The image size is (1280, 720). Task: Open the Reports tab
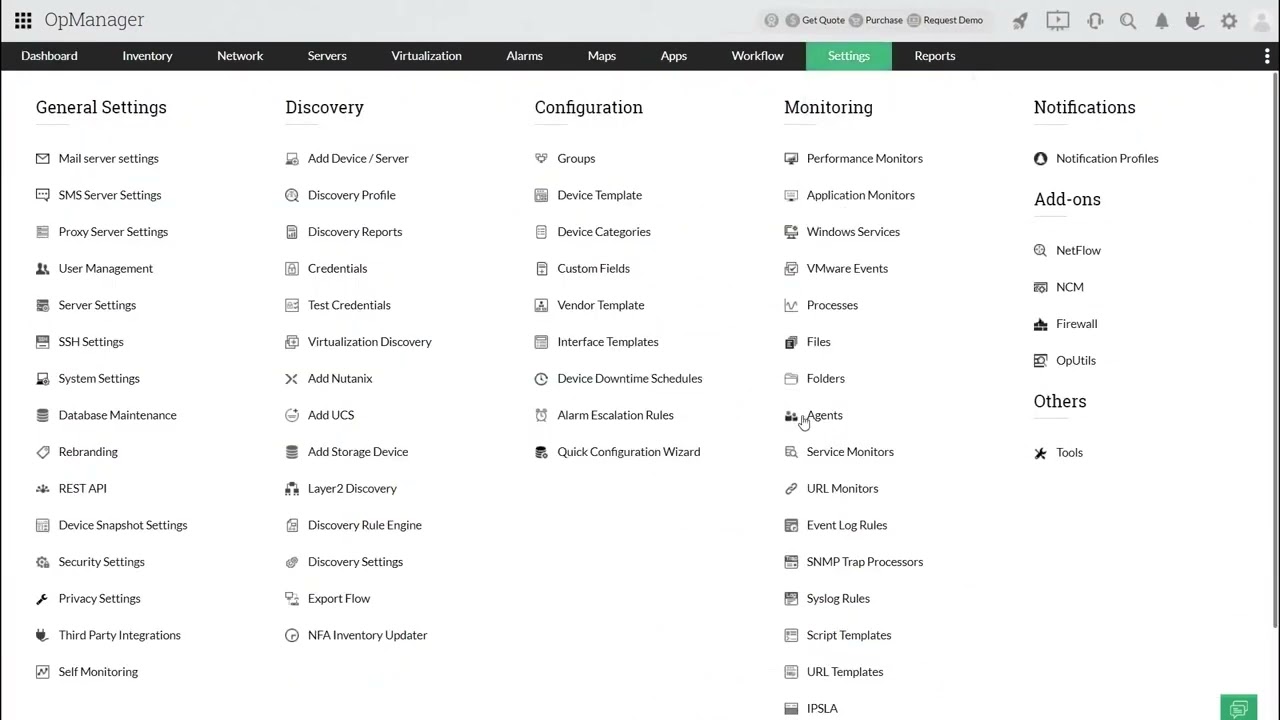[935, 56]
